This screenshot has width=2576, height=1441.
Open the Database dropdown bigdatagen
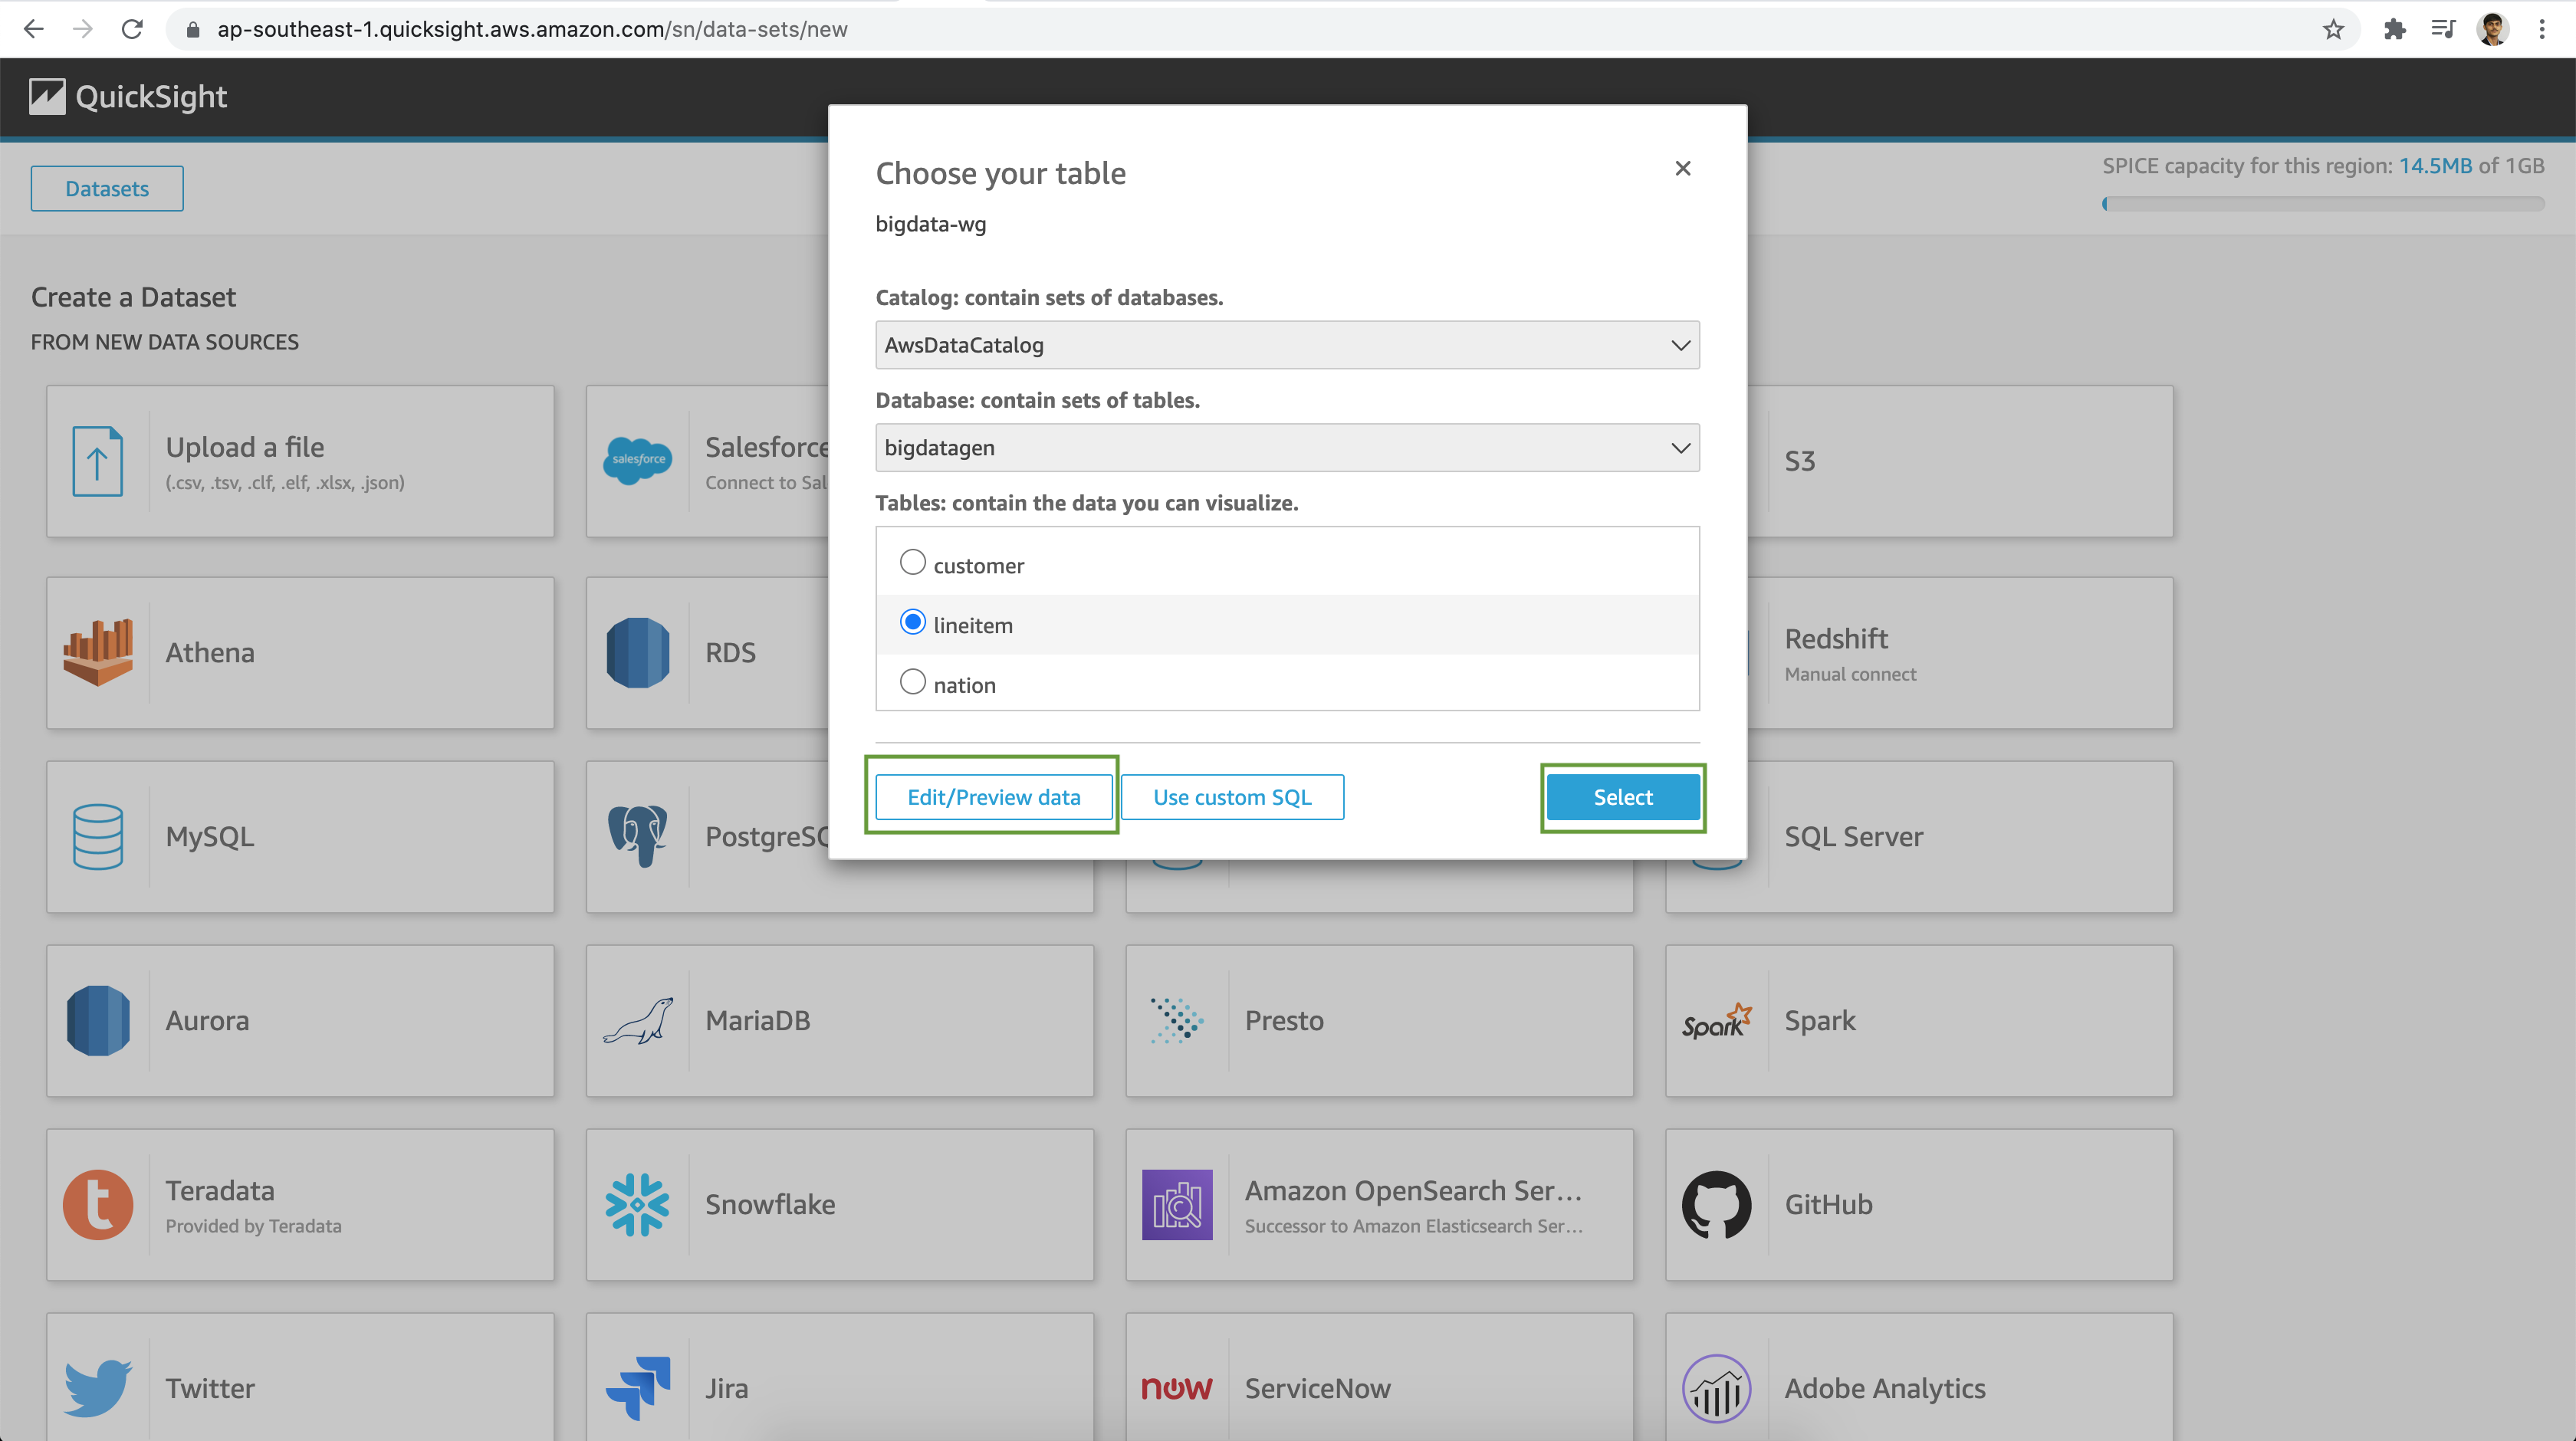tap(1287, 447)
